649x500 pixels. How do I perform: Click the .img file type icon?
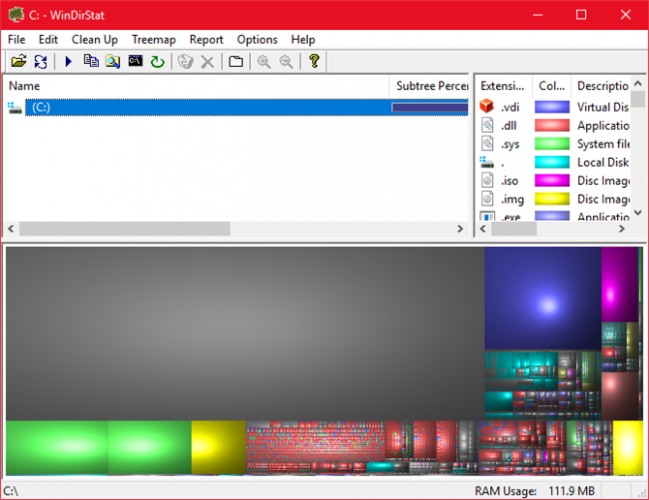(488, 199)
